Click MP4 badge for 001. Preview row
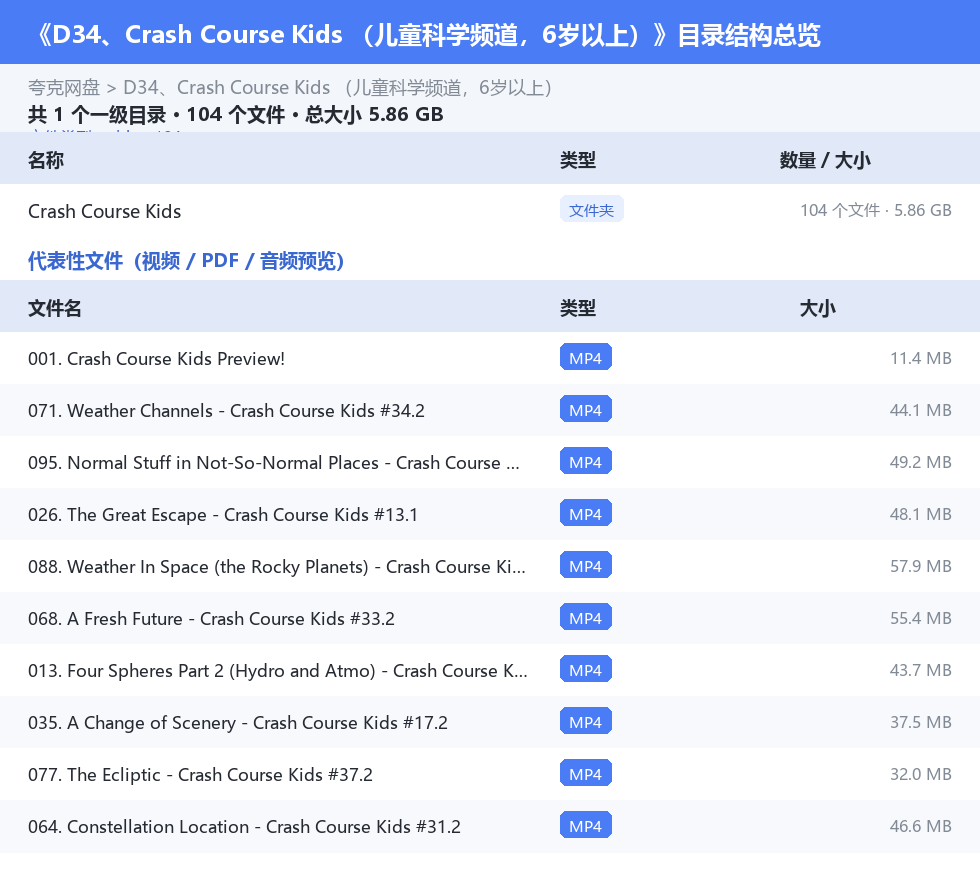The image size is (980, 884). coord(586,358)
